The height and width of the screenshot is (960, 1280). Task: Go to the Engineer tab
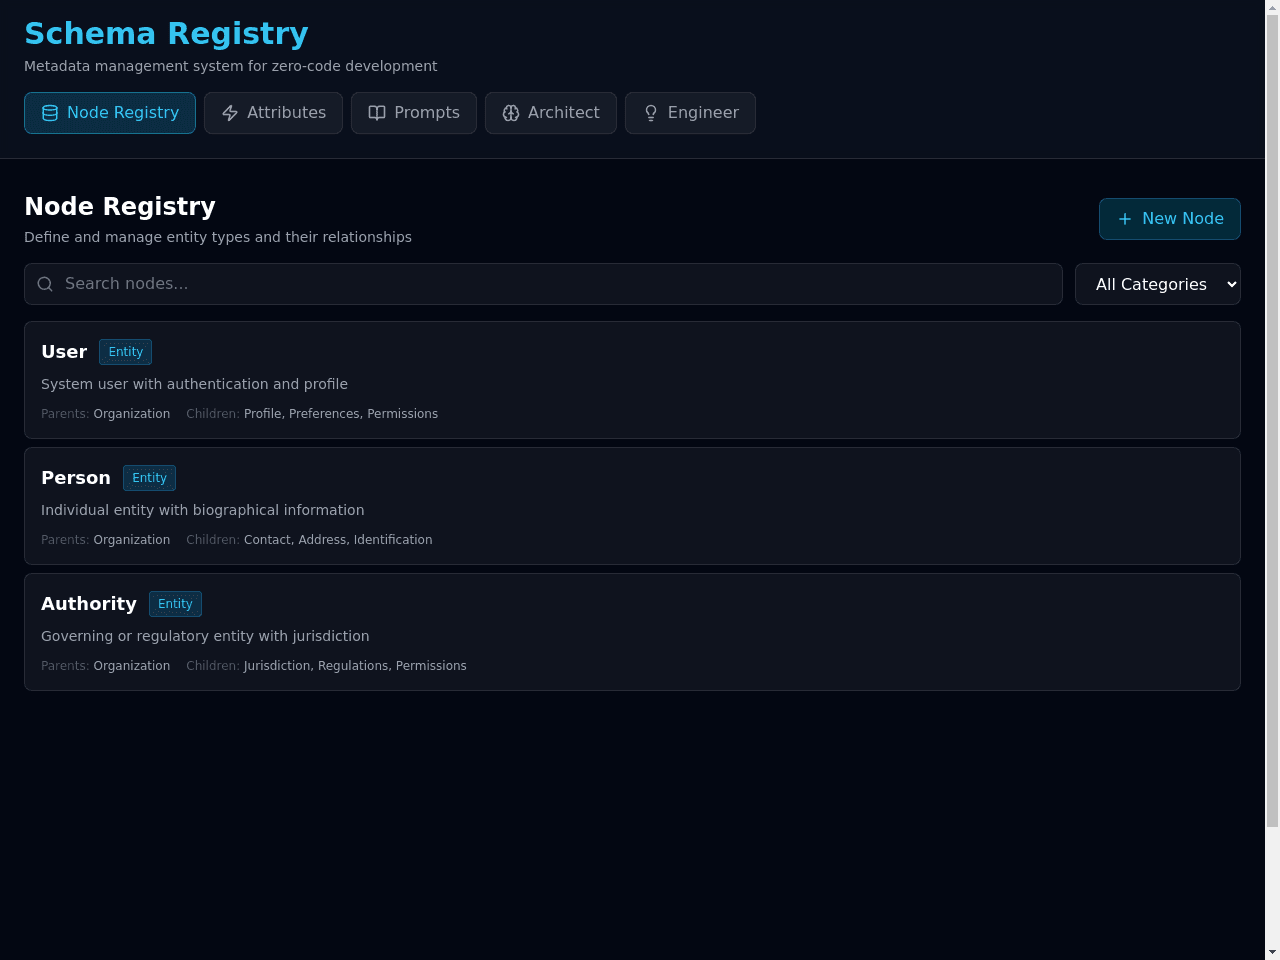[690, 113]
